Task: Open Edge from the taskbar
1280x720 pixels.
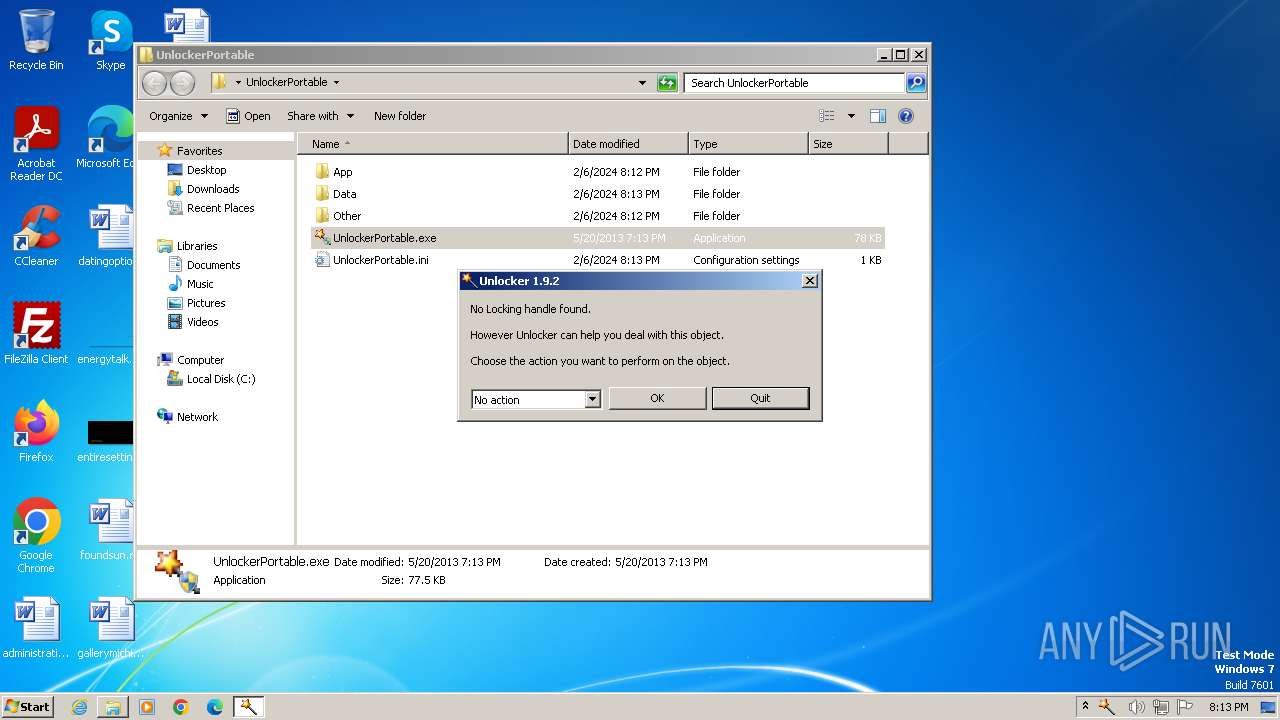Action: [215, 707]
